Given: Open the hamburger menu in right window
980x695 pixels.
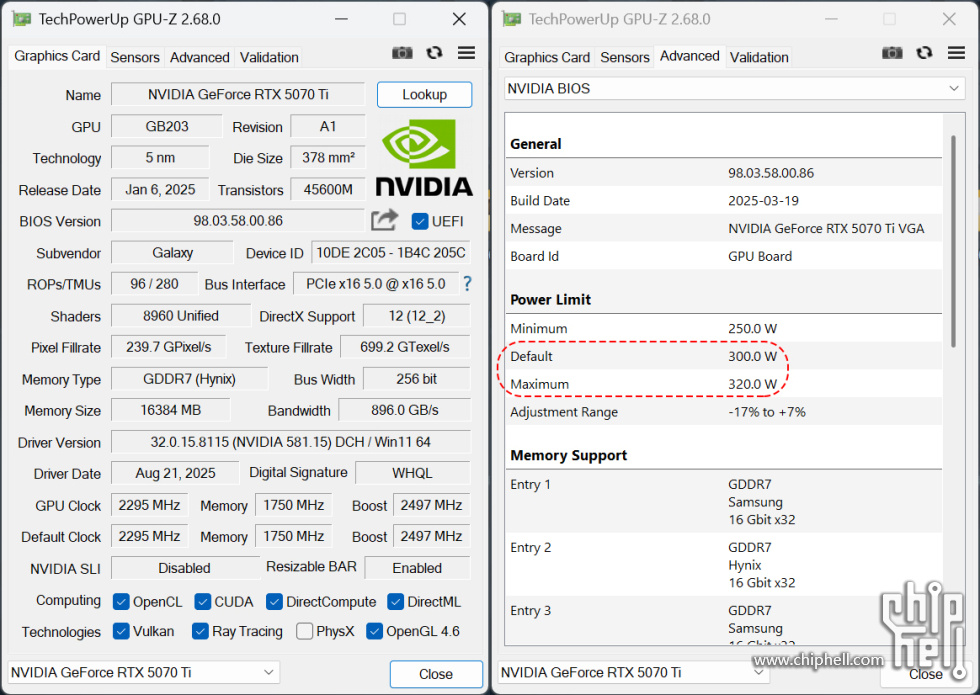Looking at the screenshot, I should pyautogui.click(x=956, y=53).
